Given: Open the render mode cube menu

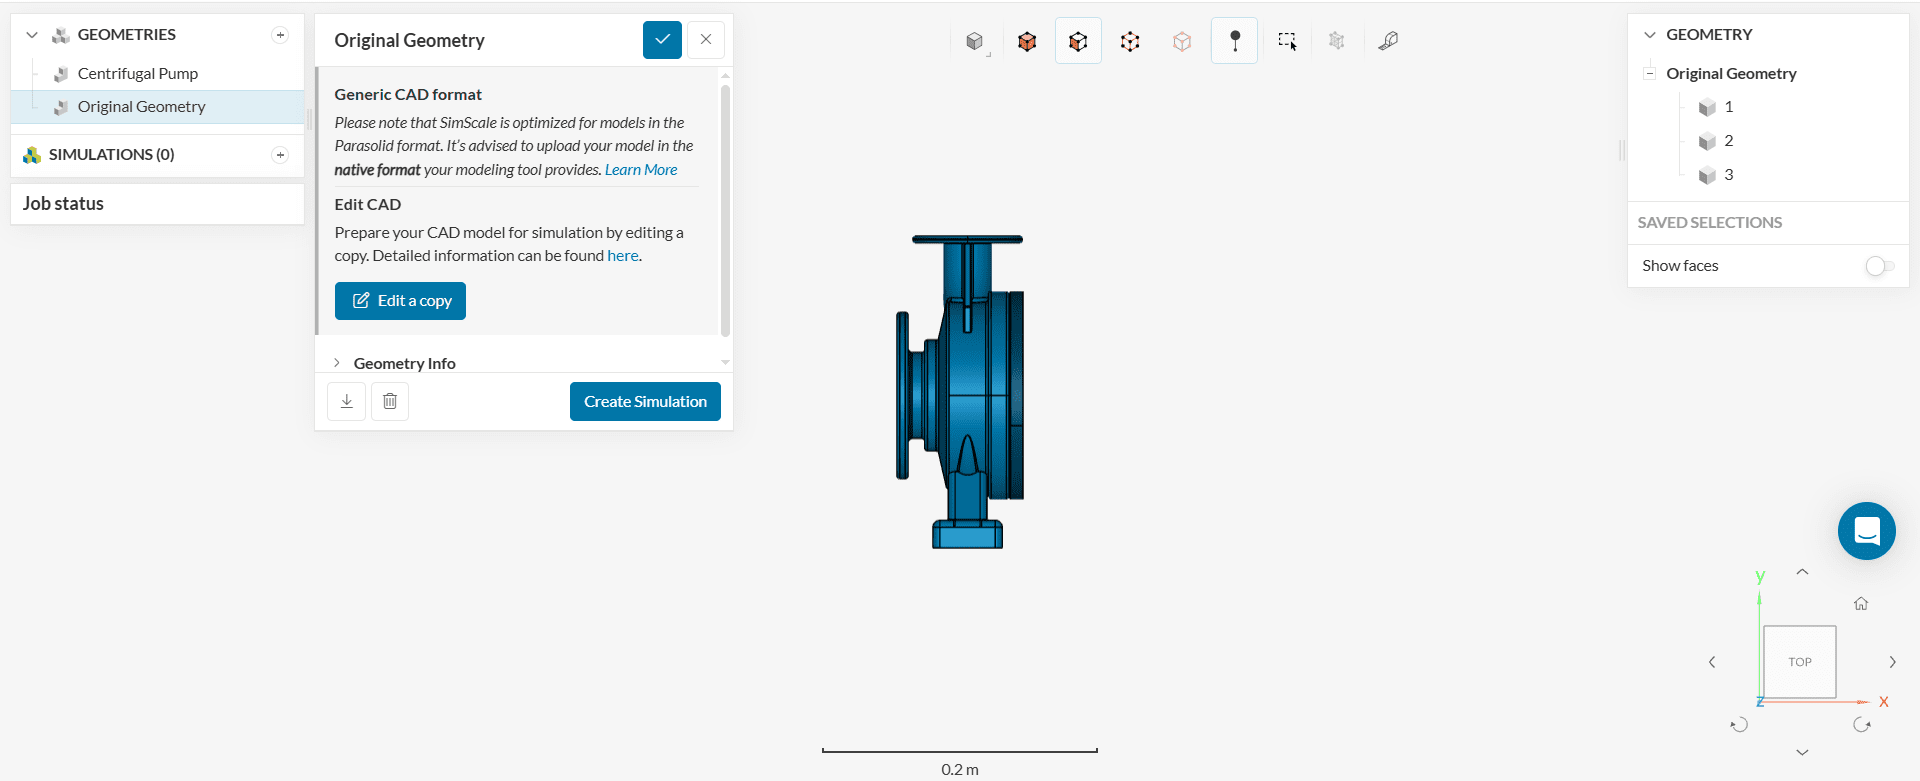Looking at the screenshot, I should [975, 41].
